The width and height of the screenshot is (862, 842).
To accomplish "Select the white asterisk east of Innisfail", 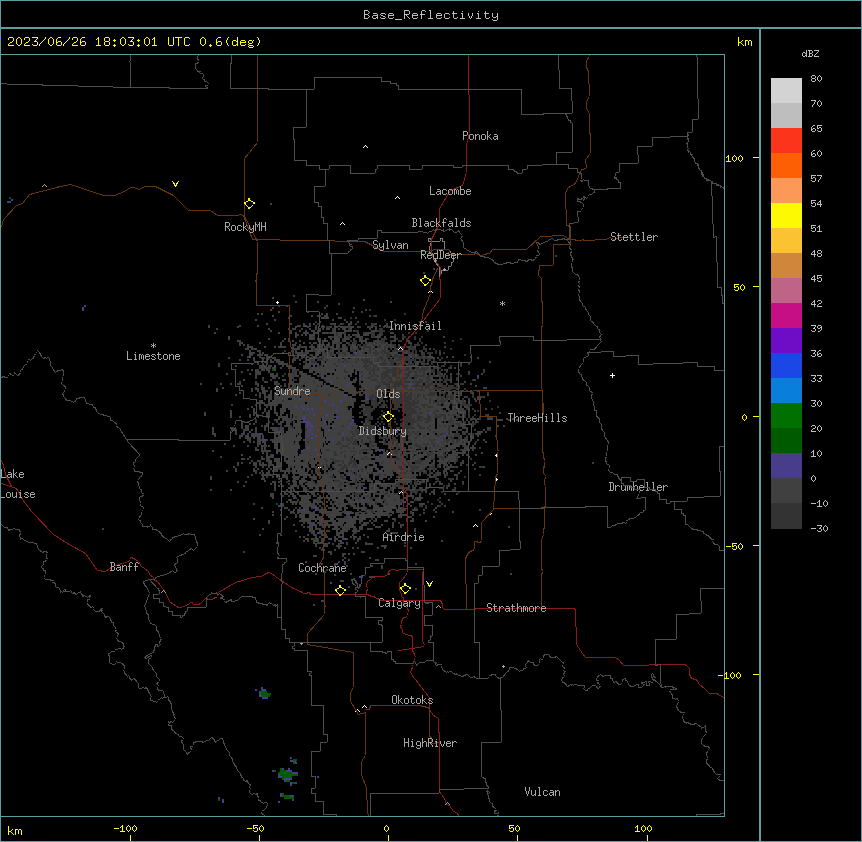I will pos(502,303).
